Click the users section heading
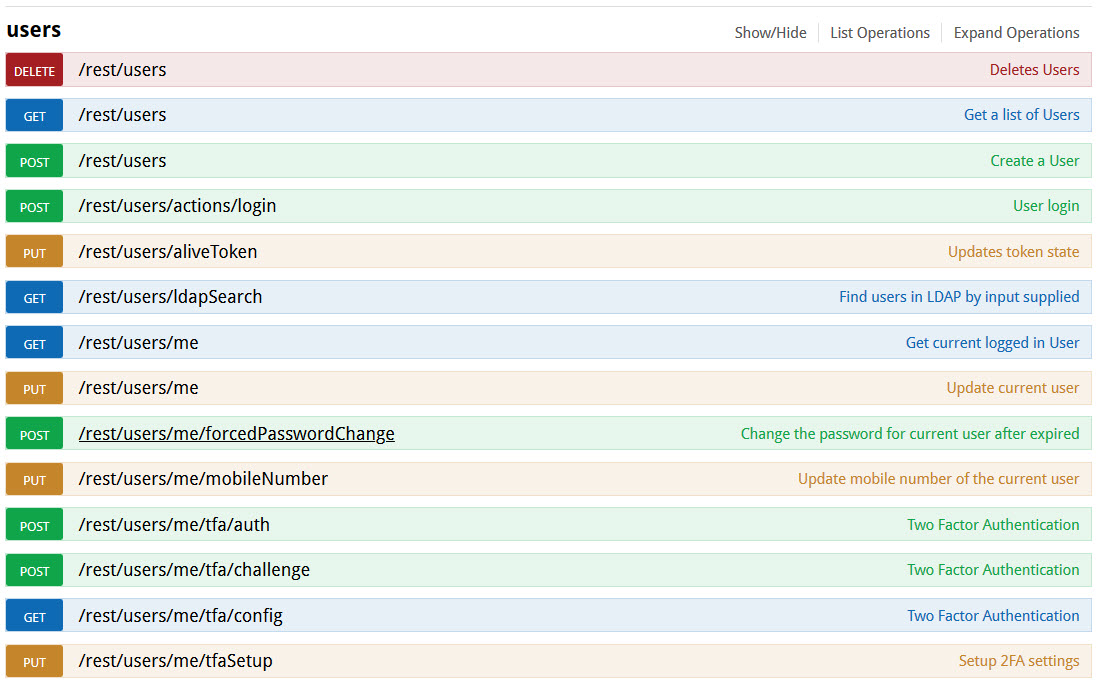The image size is (1097, 683). [34, 30]
